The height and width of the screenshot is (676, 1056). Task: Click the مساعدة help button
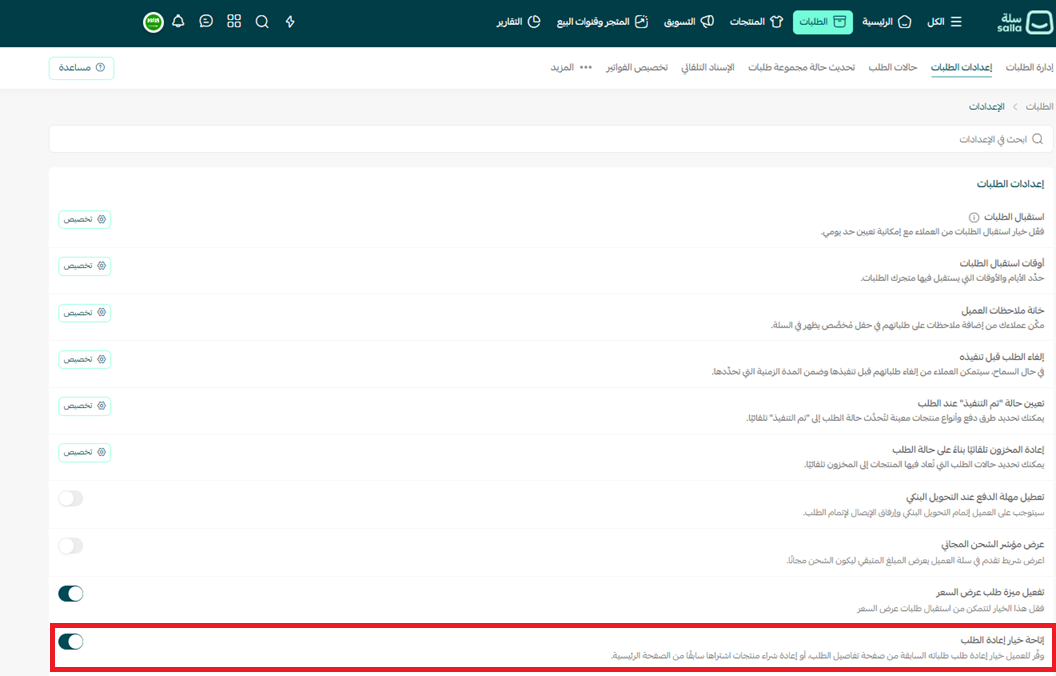[x=81, y=68]
